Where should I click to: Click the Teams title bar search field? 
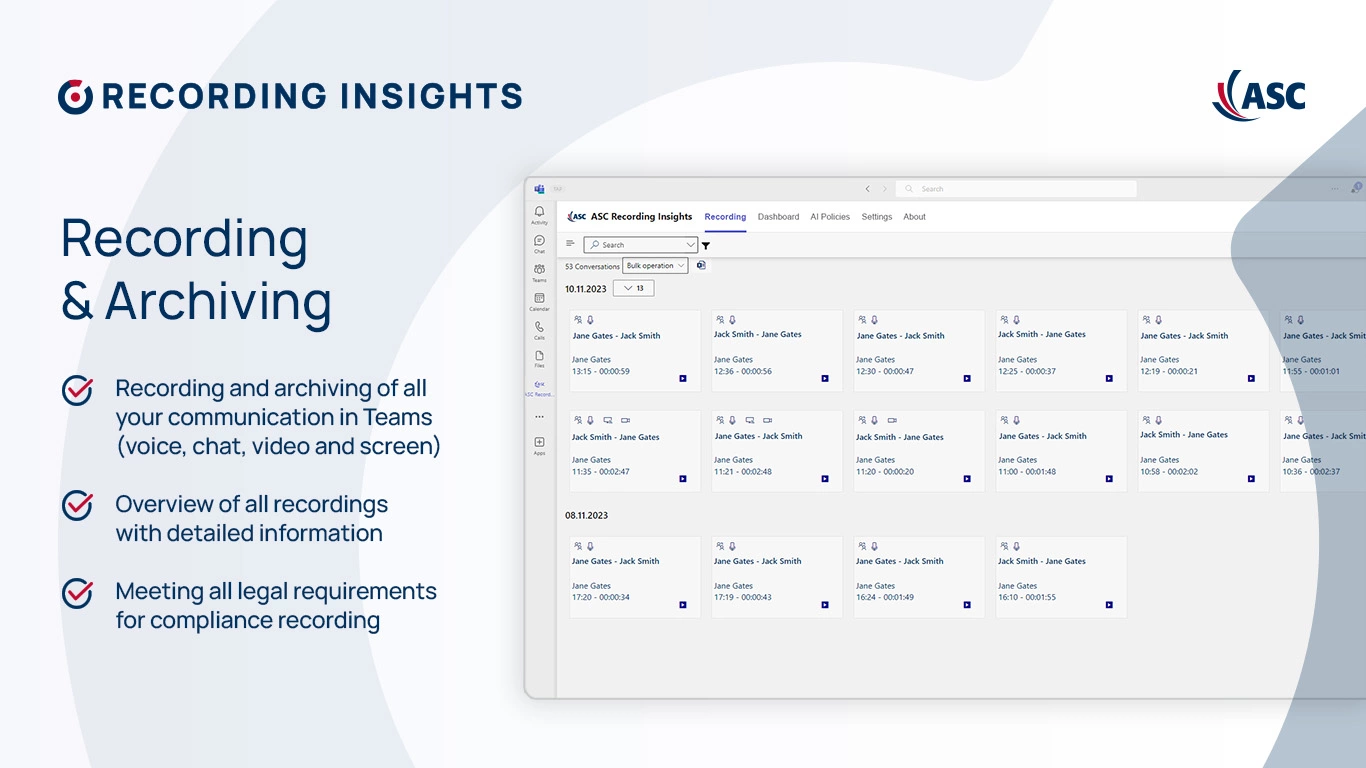1016,189
